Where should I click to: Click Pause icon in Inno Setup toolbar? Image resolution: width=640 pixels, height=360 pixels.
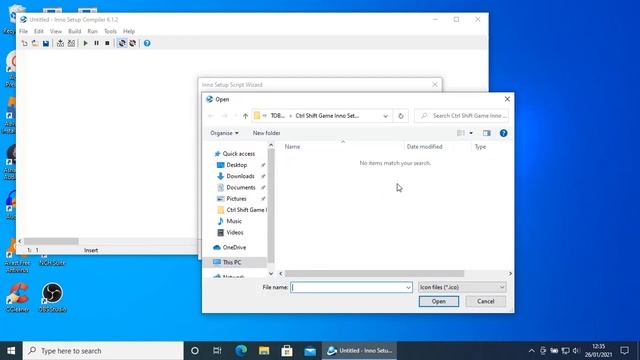(96, 43)
